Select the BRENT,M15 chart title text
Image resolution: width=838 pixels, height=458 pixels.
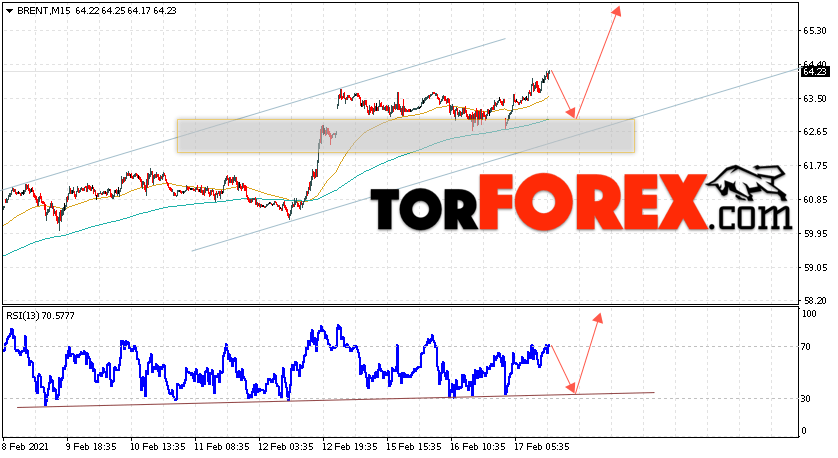click(x=43, y=11)
